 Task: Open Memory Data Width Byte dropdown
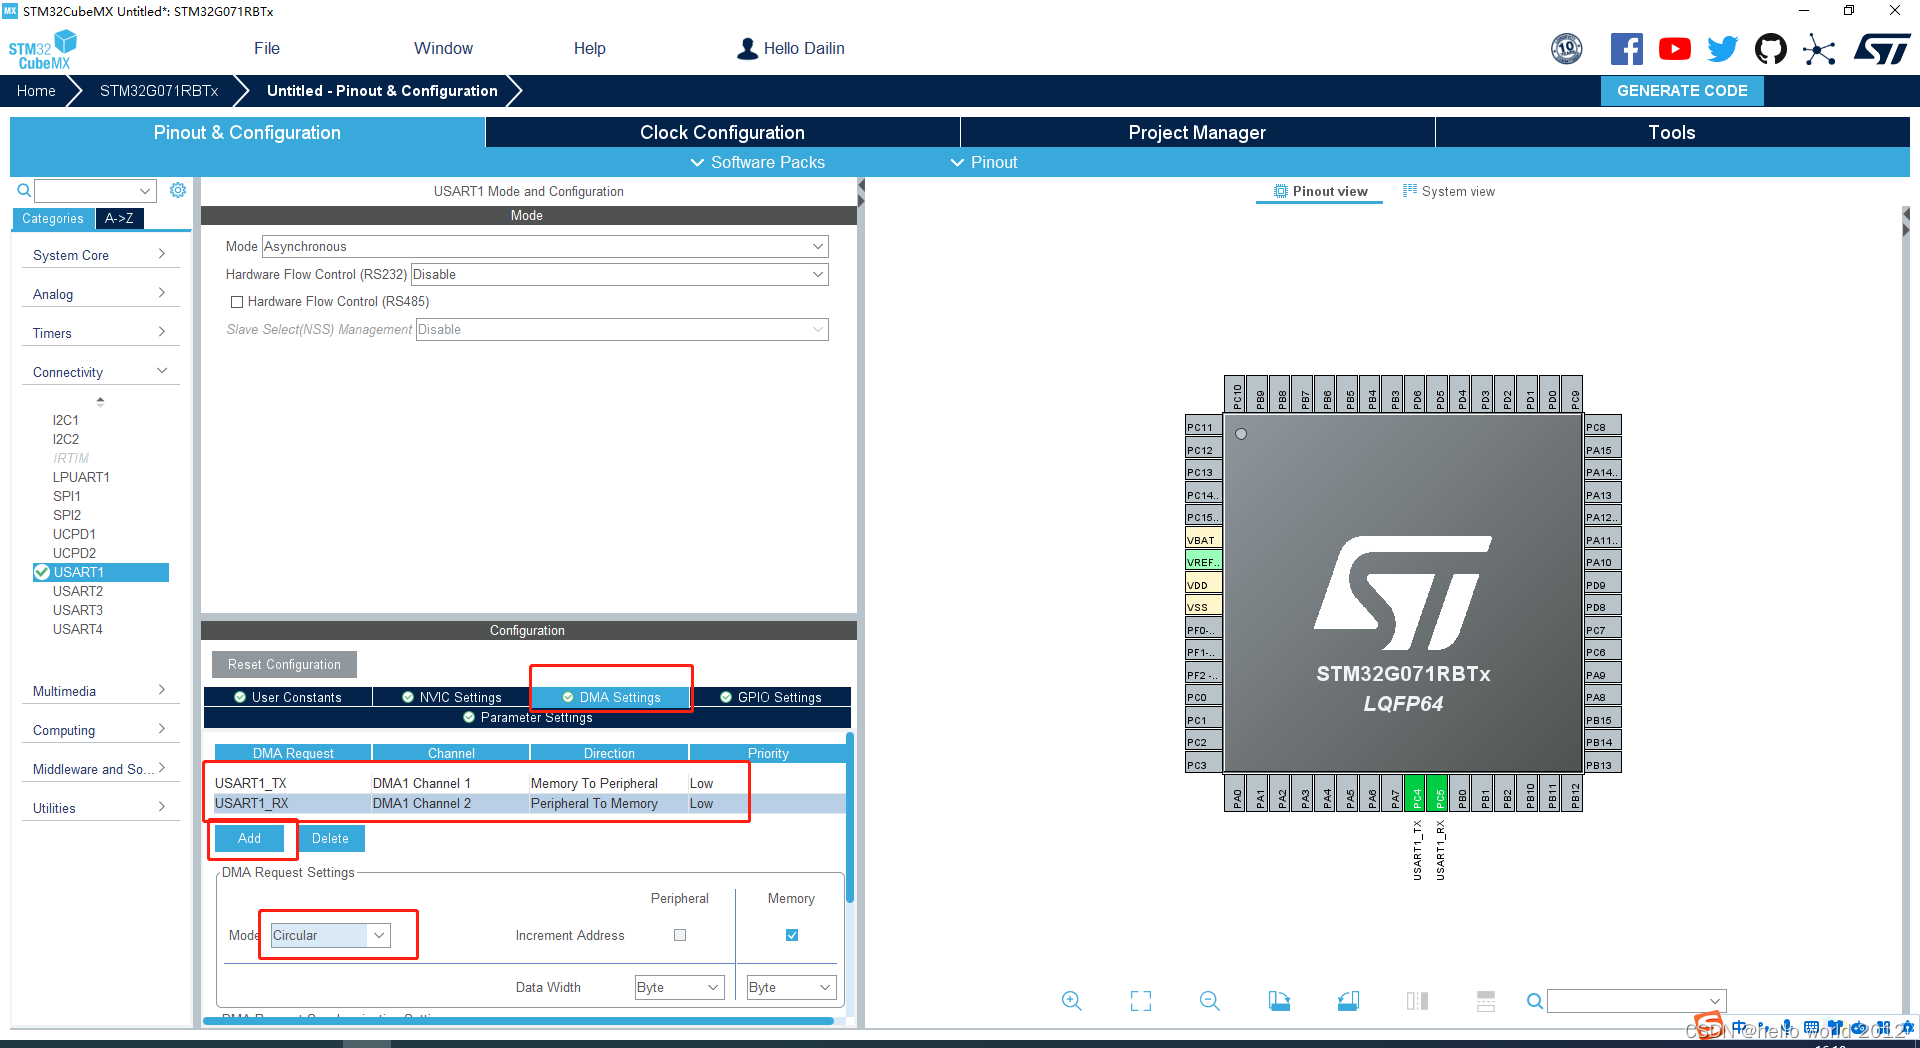pyautogui.click(x=792, y=987)
